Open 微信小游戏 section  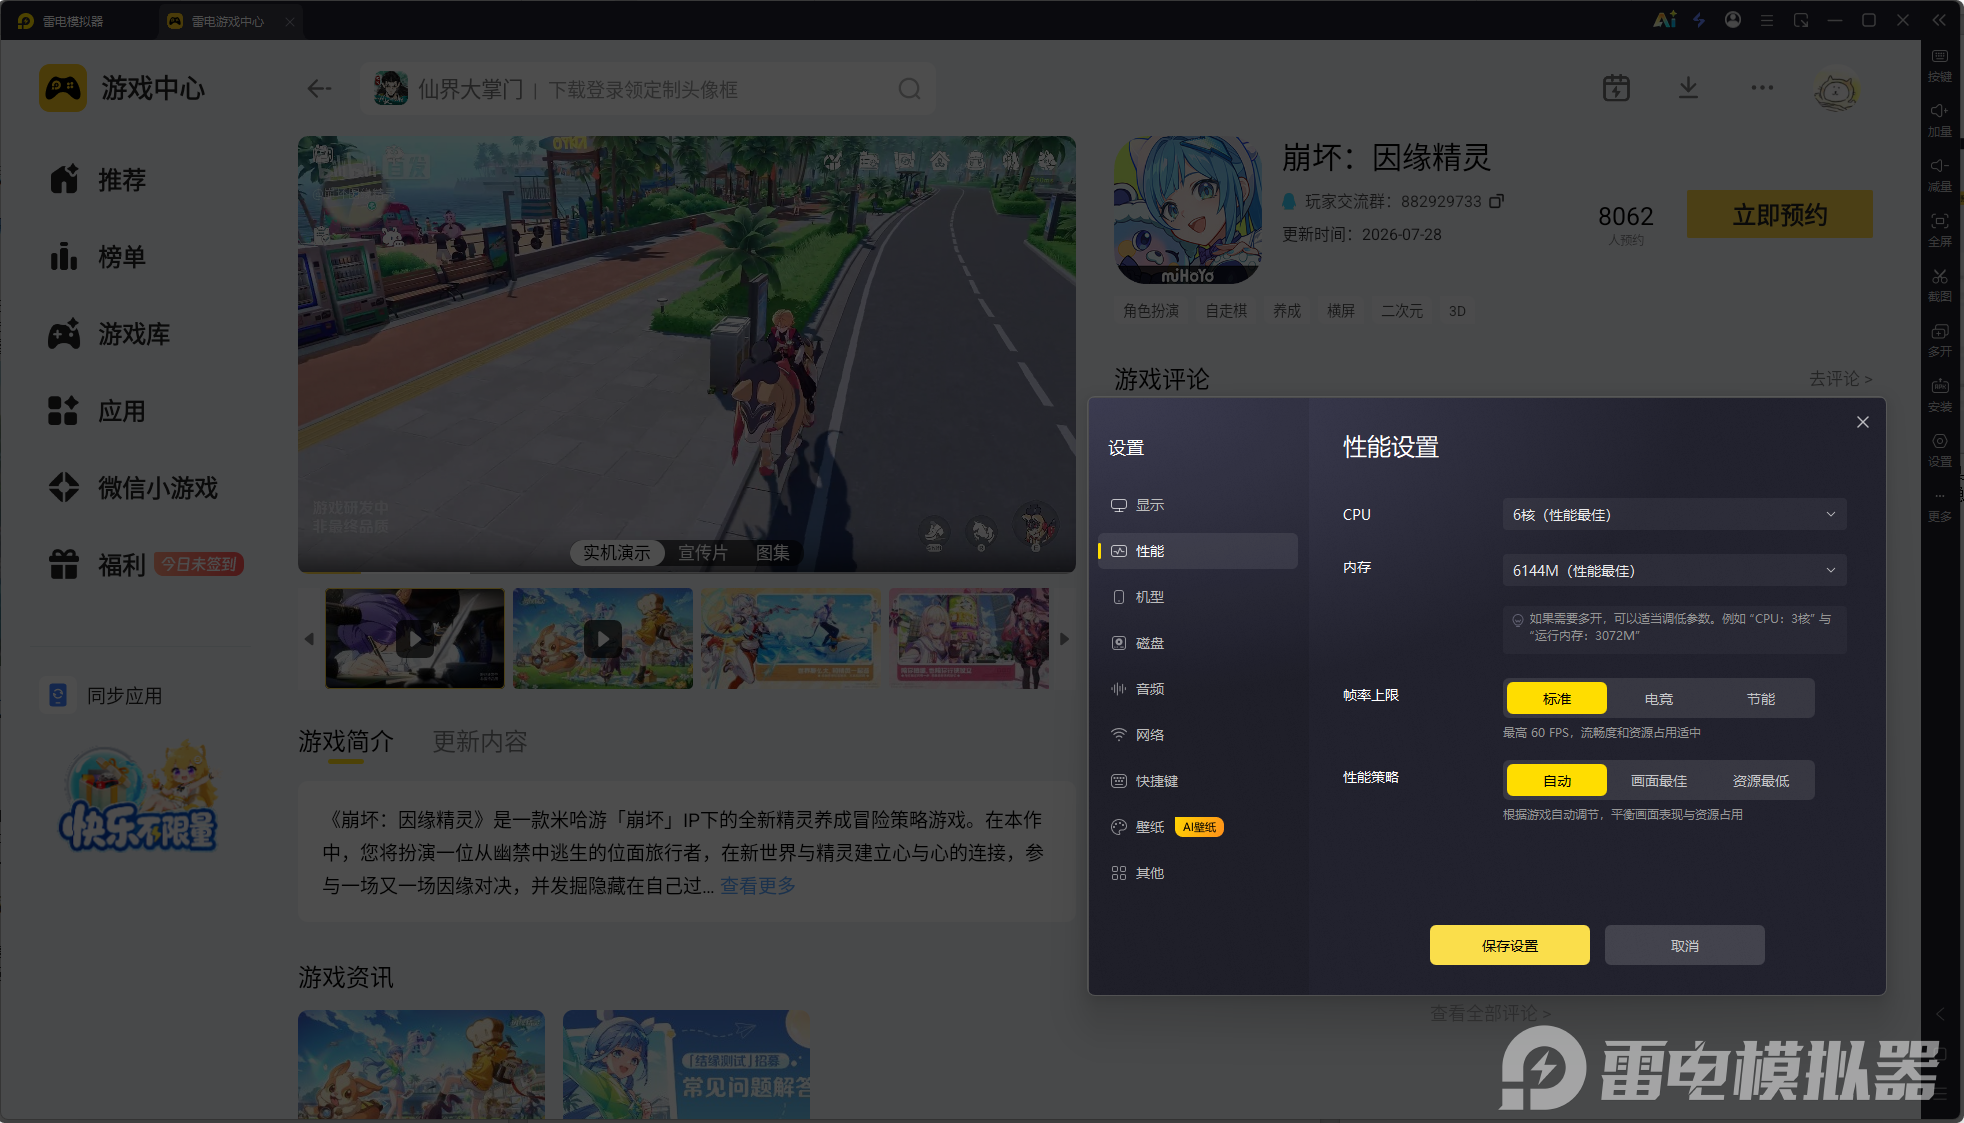point(134,488)
